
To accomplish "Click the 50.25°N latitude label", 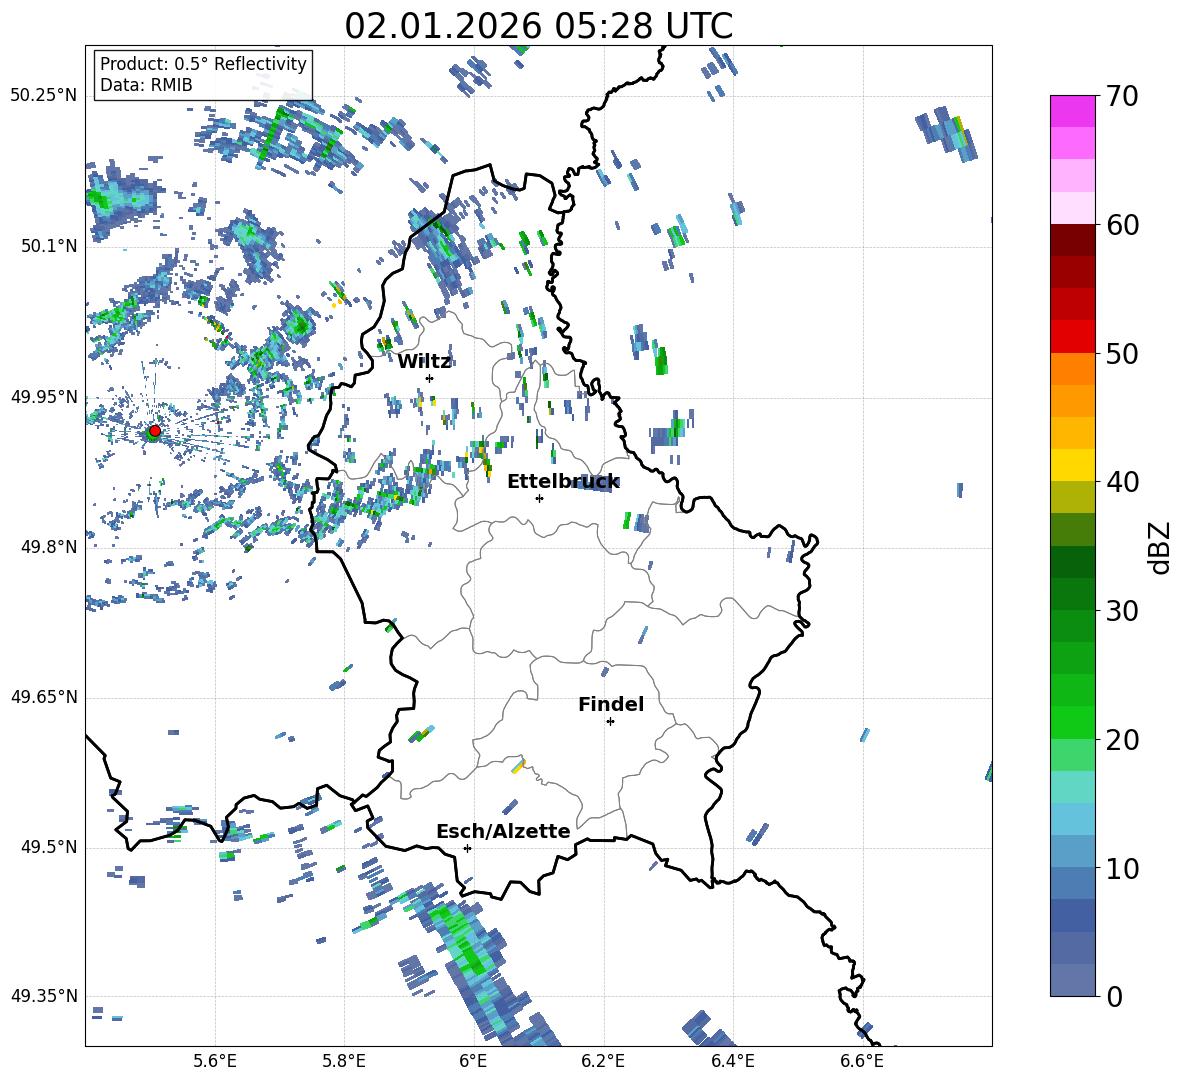I will [x=44, y=96].
